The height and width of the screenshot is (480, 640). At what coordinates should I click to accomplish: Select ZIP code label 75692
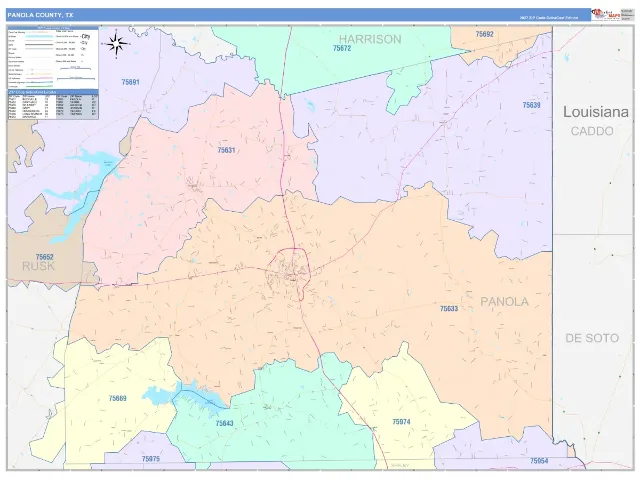[x=484, y=34]
